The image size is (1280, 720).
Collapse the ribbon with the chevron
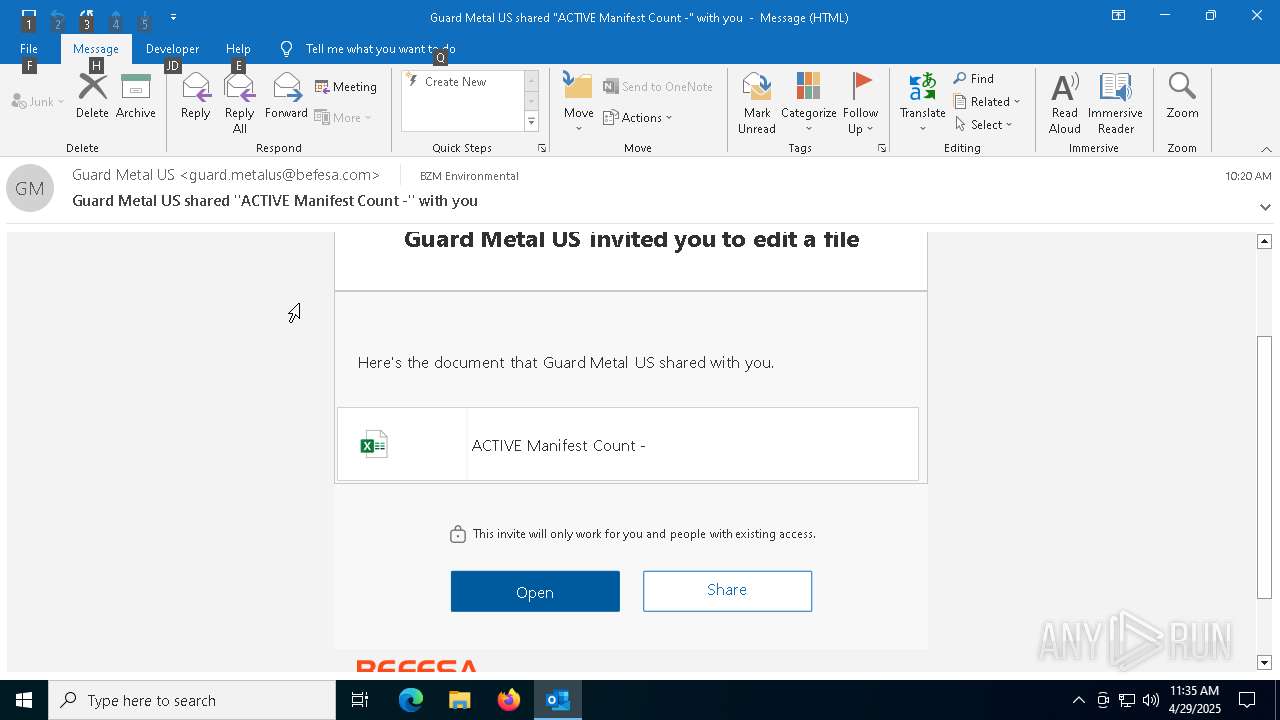click(1266, 149)
